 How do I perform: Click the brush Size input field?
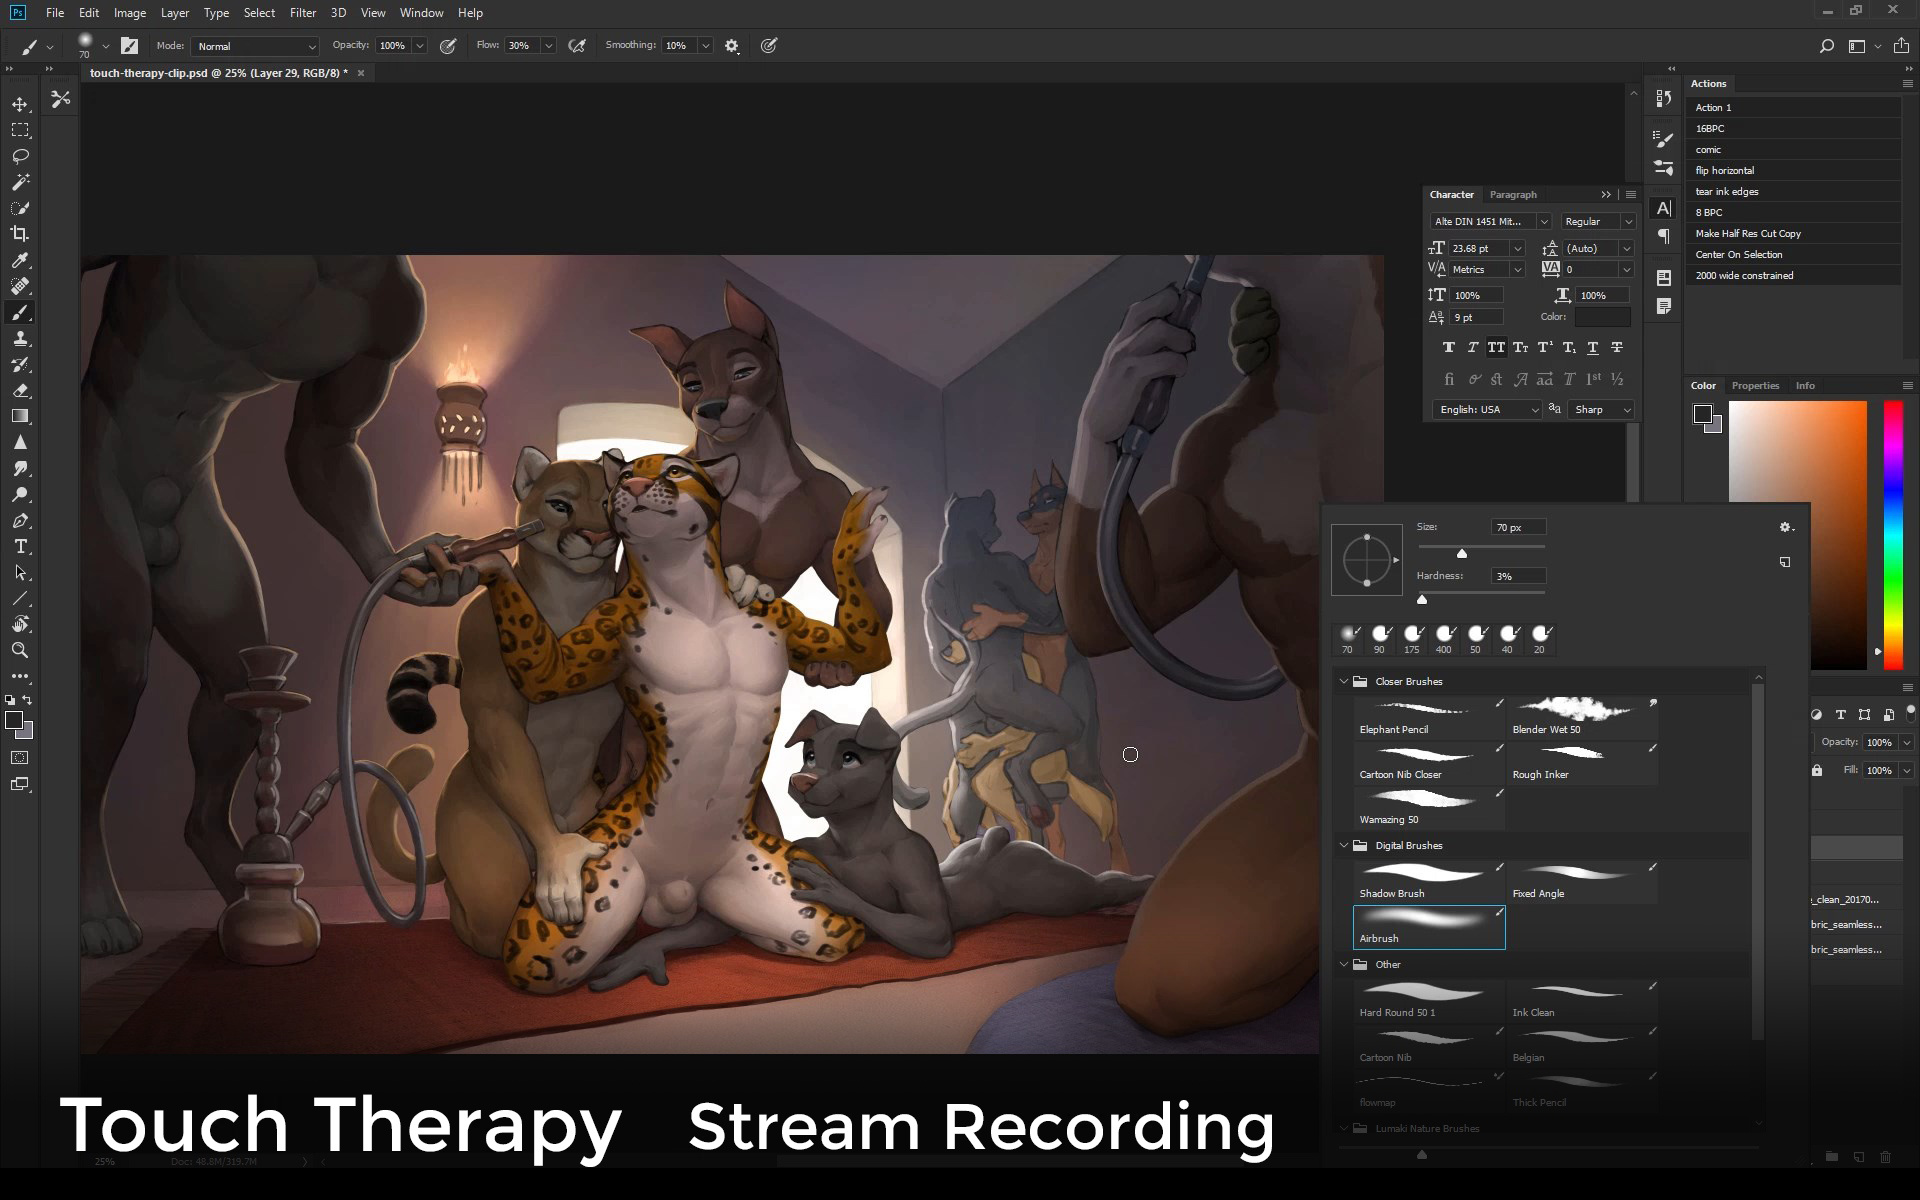tap(1518, 527)
